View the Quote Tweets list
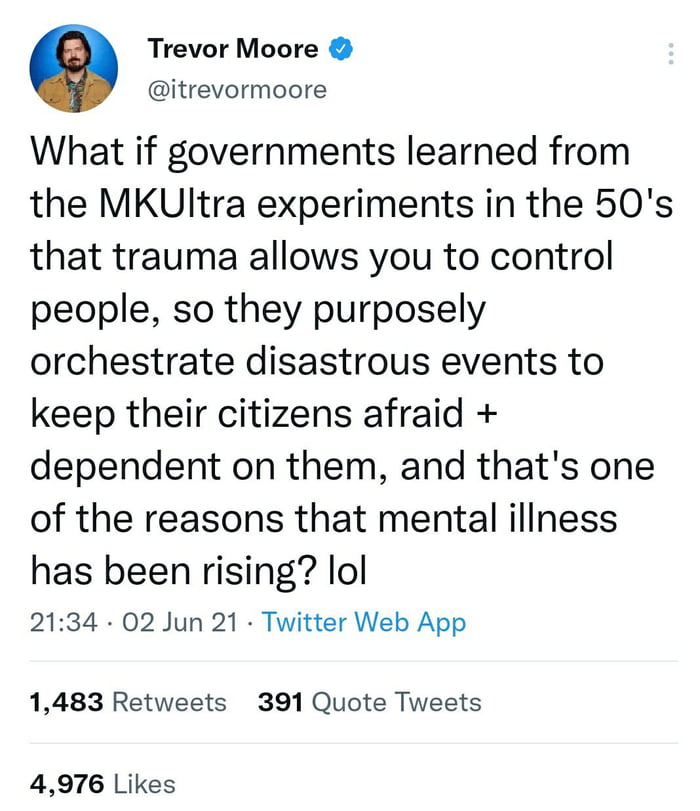Viewport: 700px width, 811px height. pyautogui.click(x=397, y=702)
